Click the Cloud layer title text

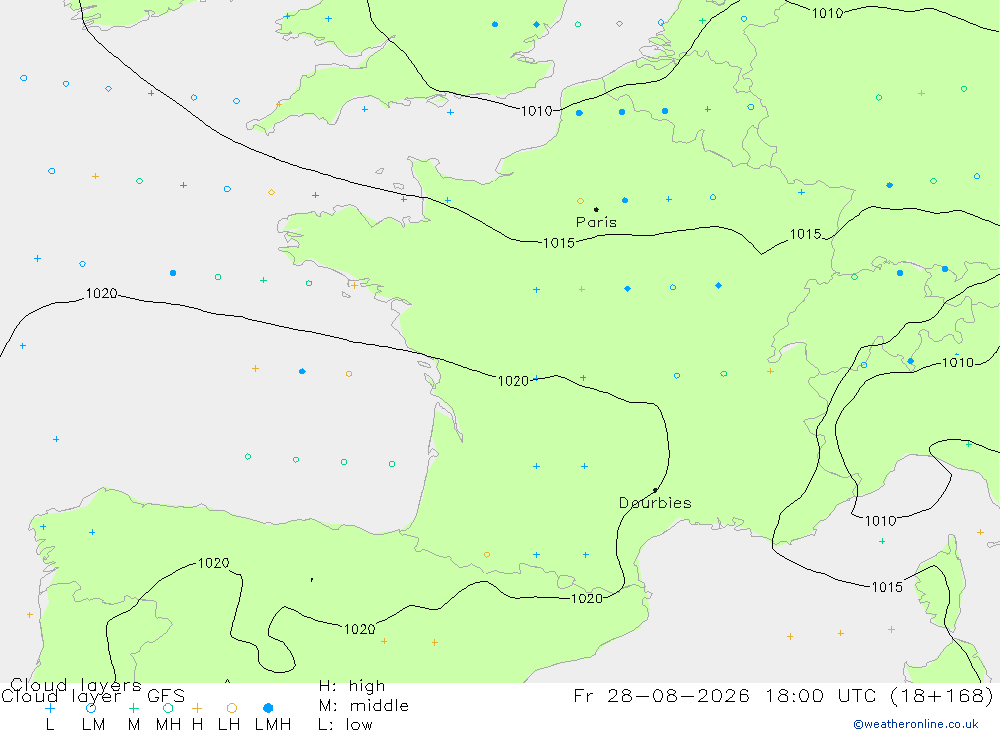click(x=61, y=696)
